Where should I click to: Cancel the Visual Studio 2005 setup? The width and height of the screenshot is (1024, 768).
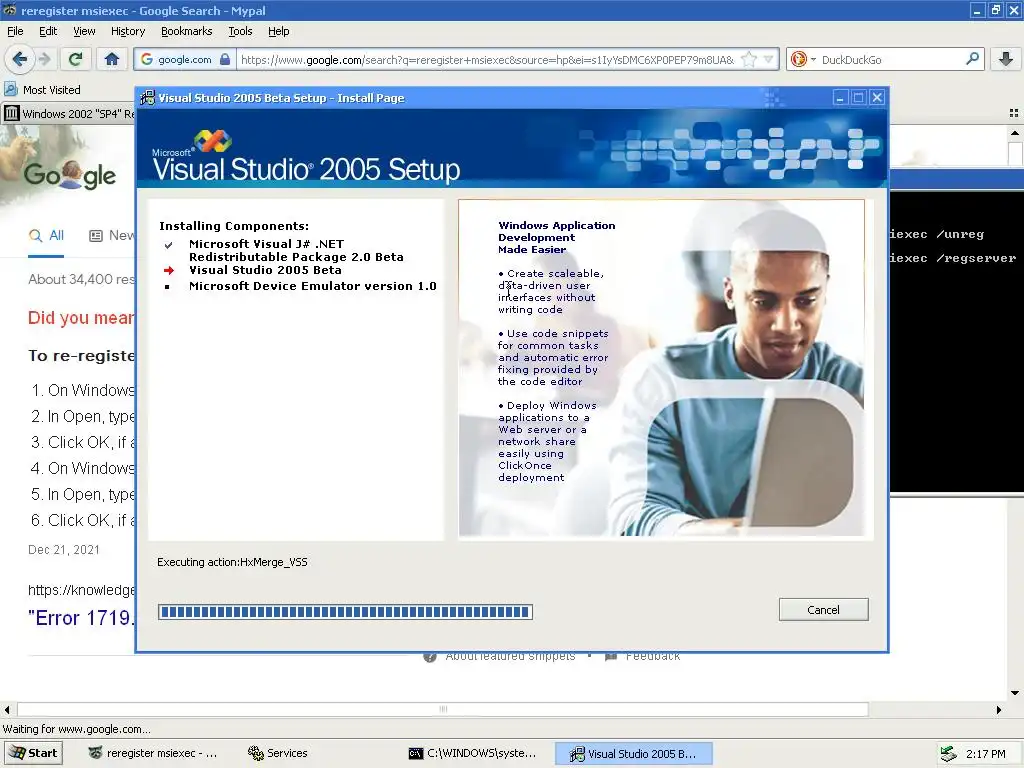tap(823, 609)
